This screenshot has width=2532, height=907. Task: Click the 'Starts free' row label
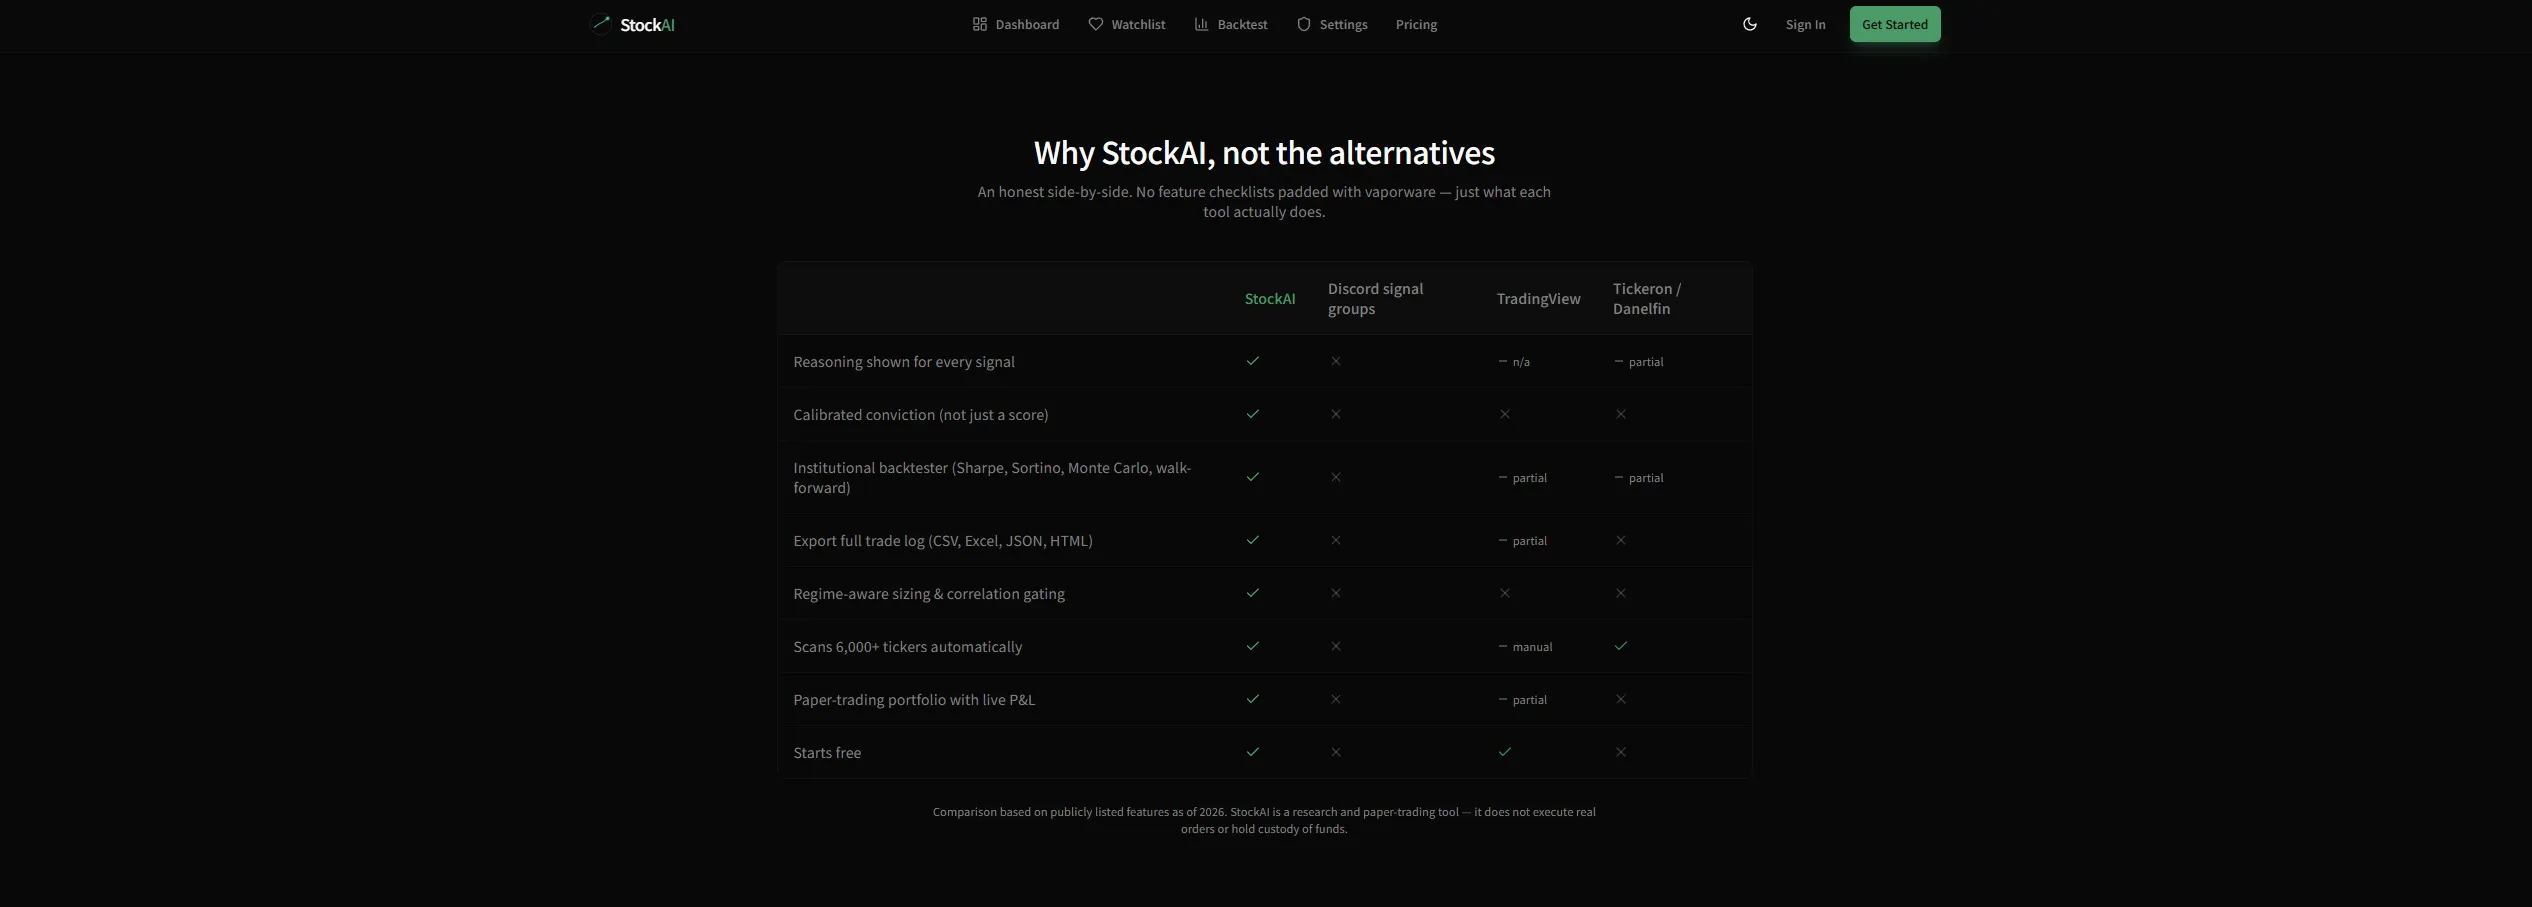(x=827, y=753)
